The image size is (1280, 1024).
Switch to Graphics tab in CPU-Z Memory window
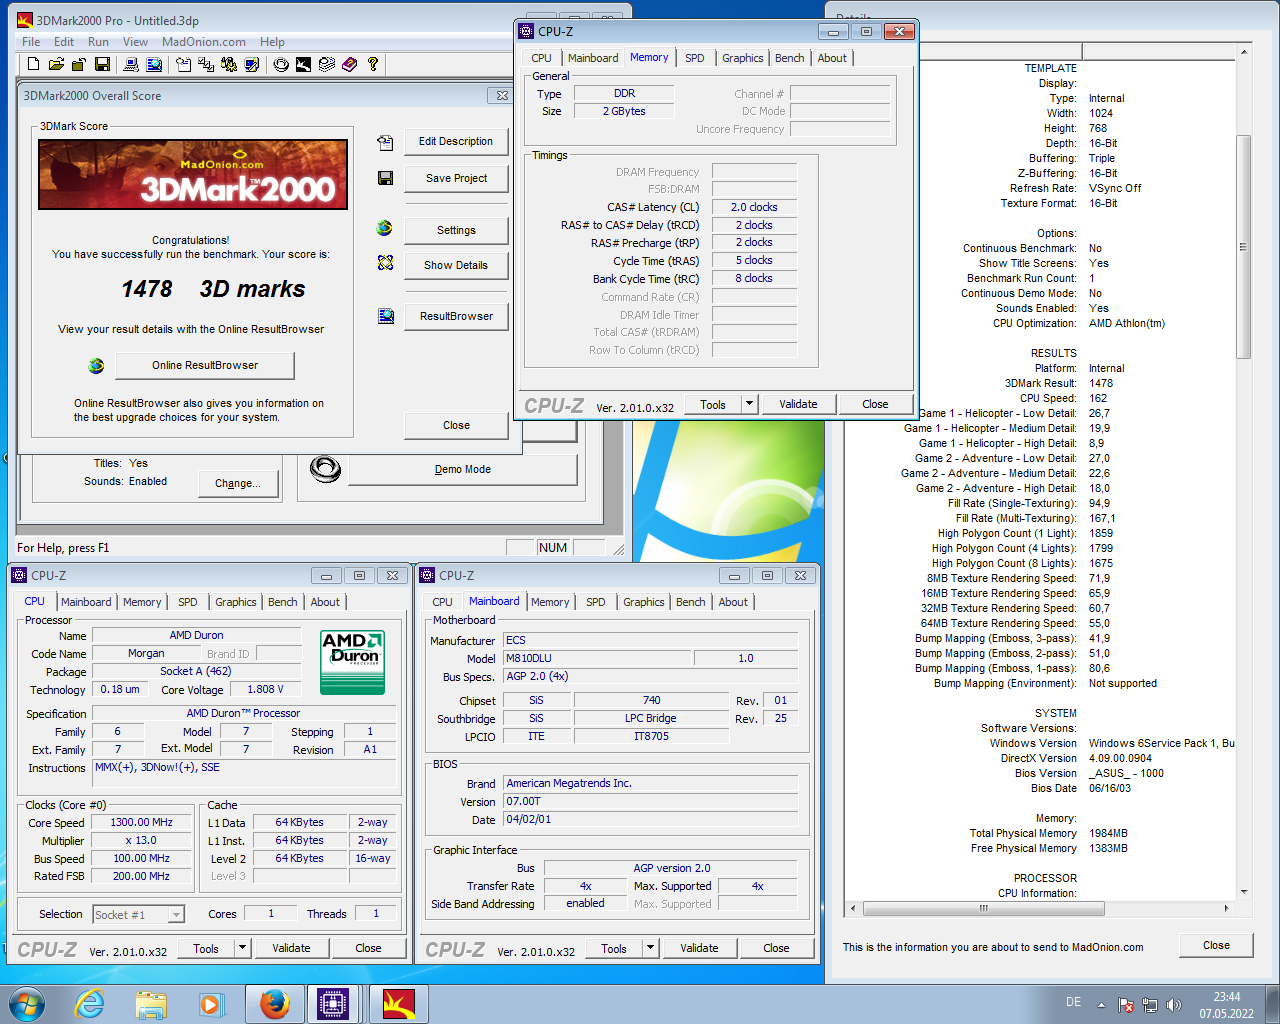(x=743, y=58)
